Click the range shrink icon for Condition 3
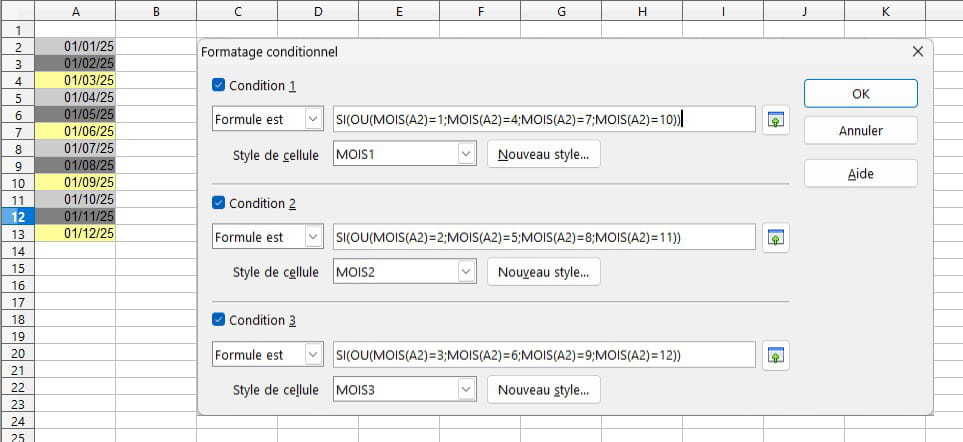 tap(775, 355)
